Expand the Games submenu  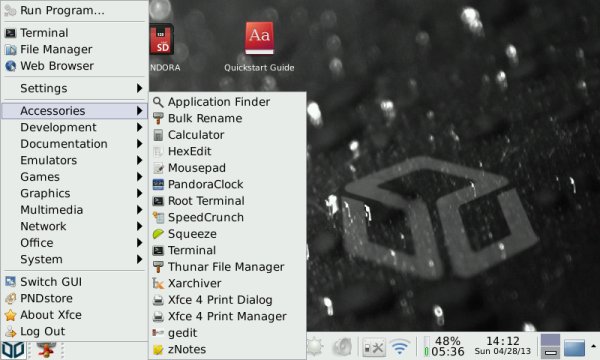(x=75, y=177)
